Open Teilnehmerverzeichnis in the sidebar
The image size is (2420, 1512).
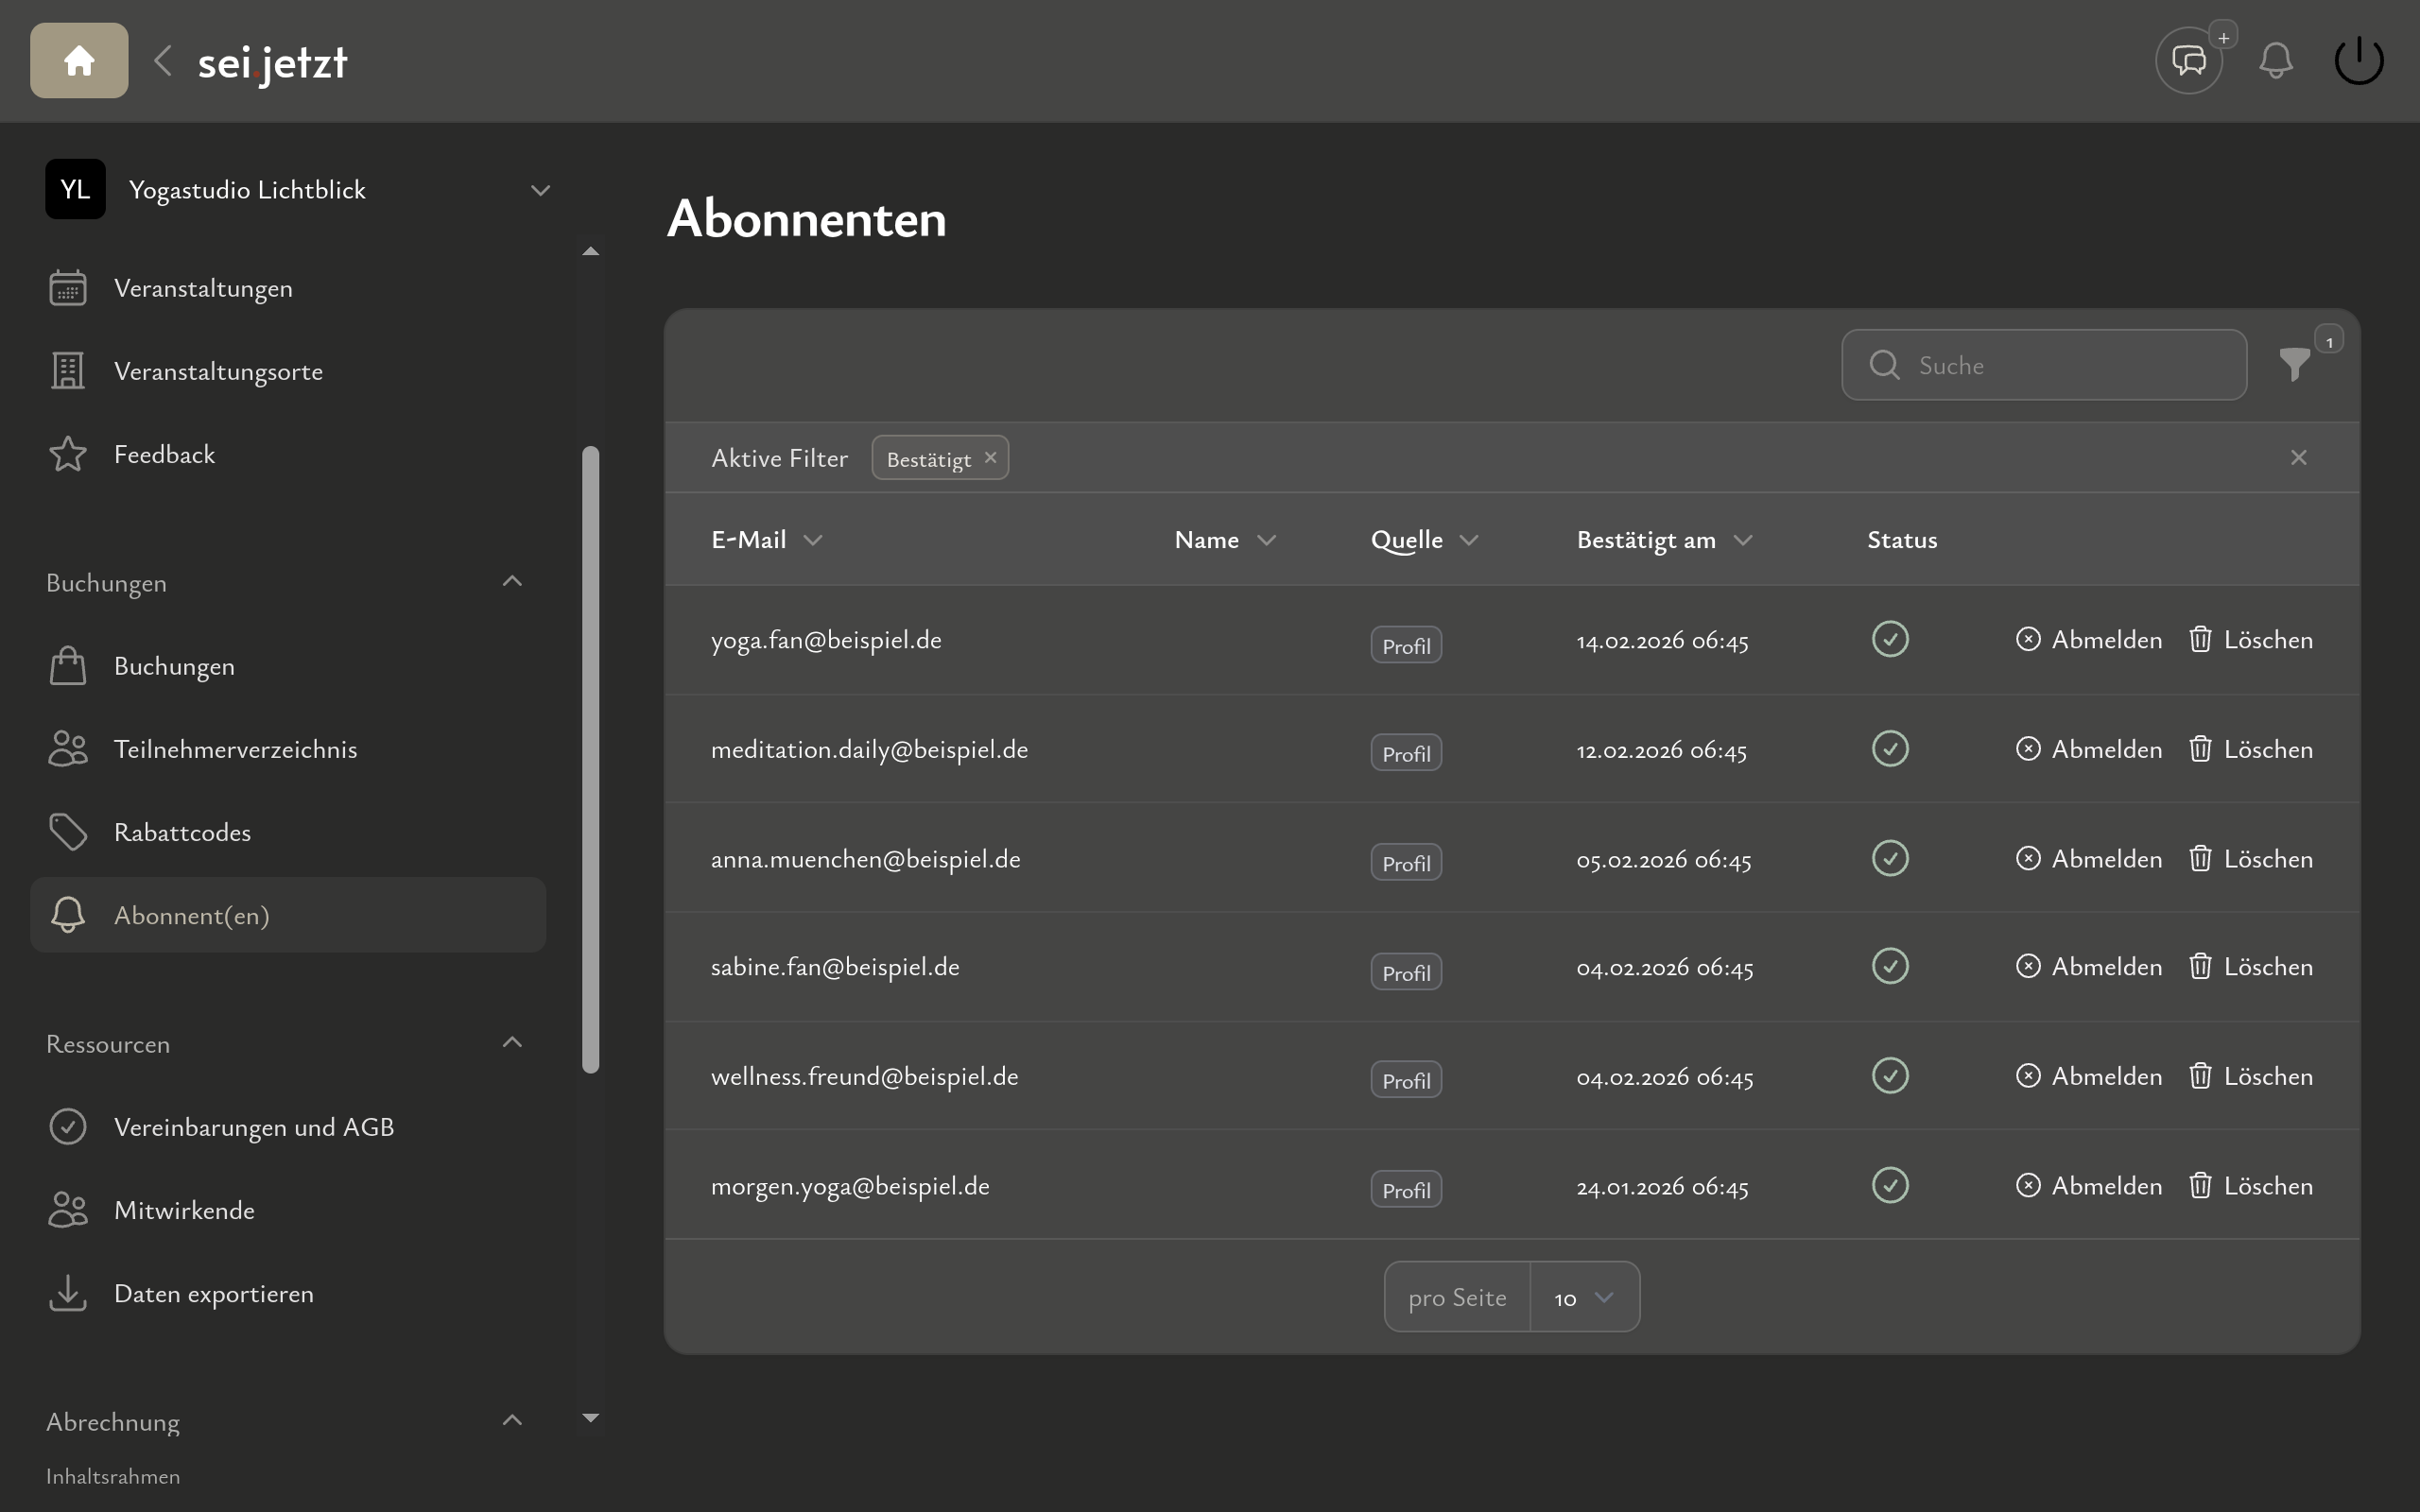point(235,749)
